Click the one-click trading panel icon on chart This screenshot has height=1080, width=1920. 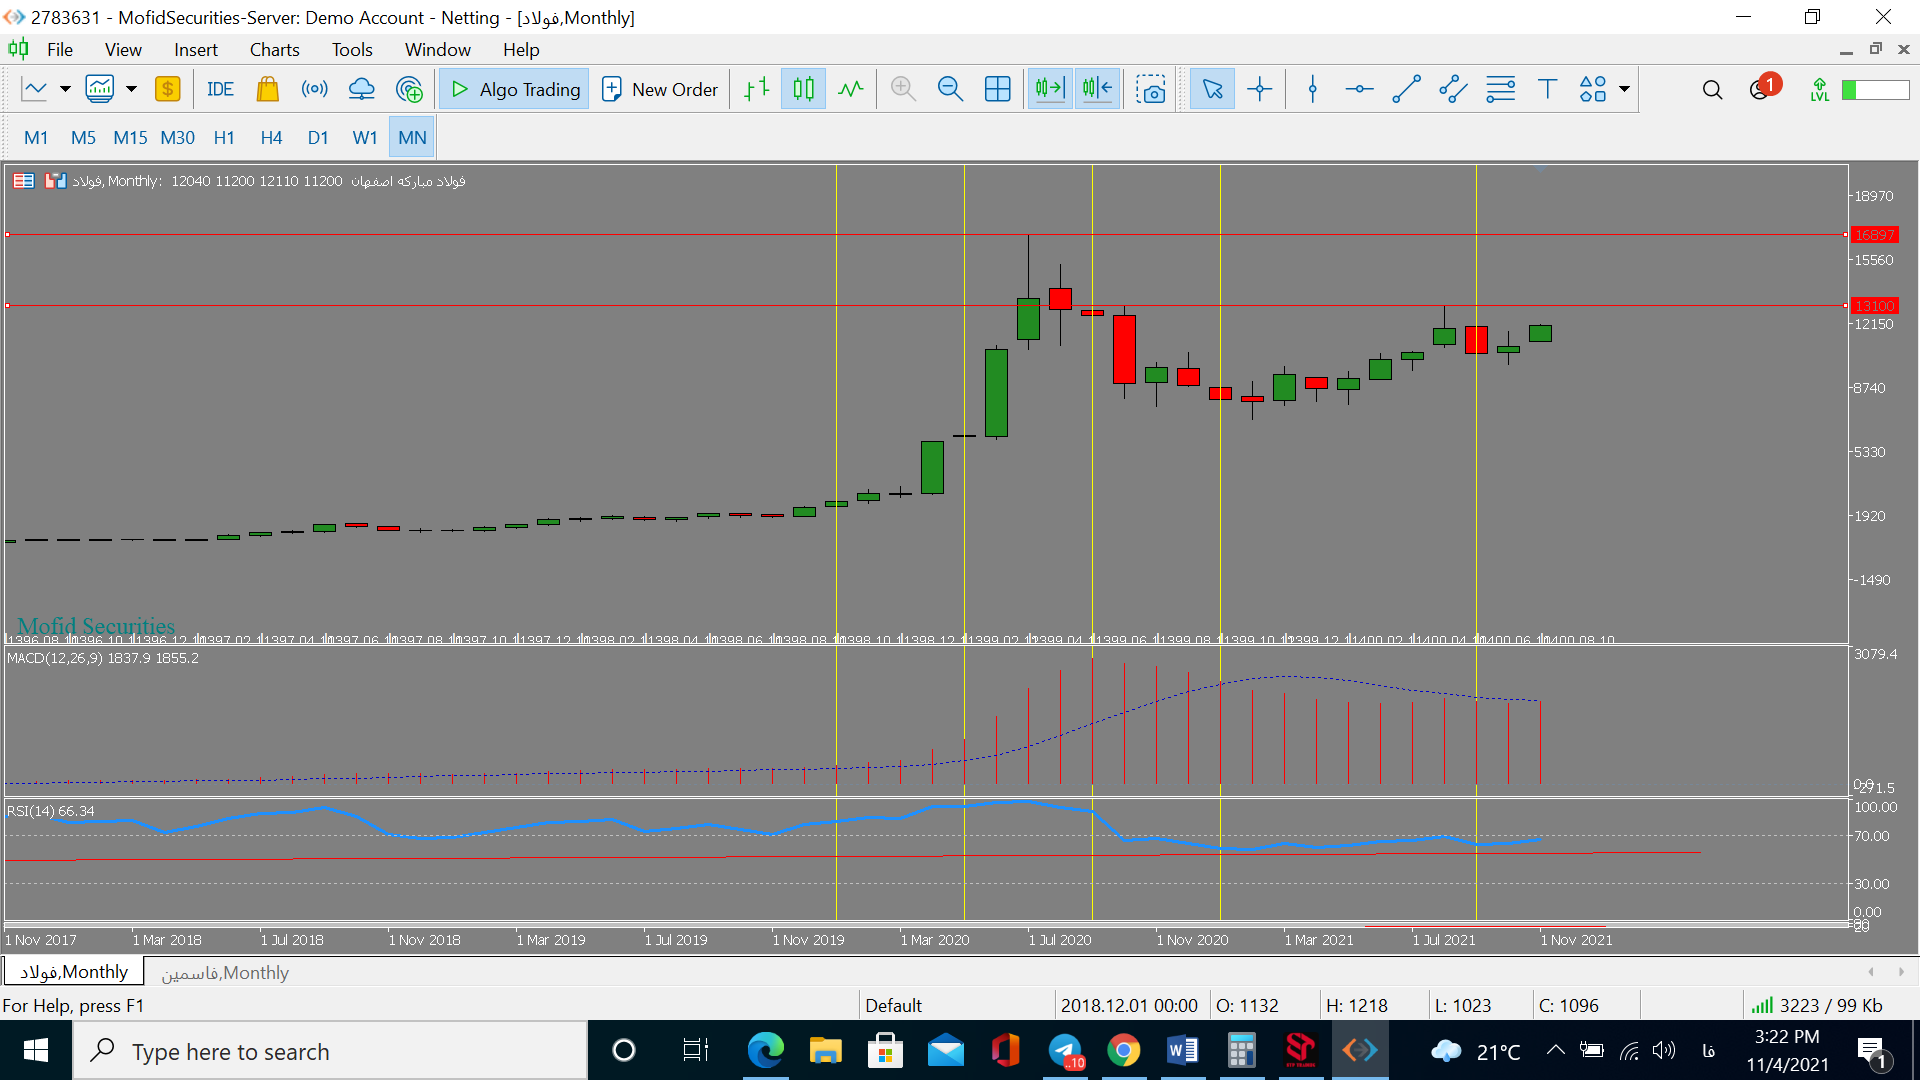click(24, 181)
